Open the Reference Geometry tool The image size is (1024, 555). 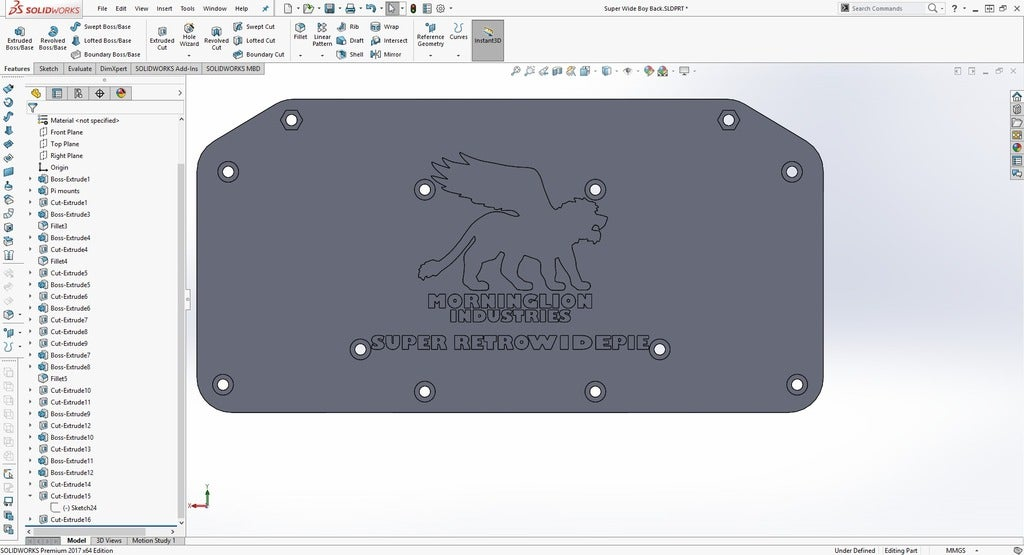pos(430,35)
